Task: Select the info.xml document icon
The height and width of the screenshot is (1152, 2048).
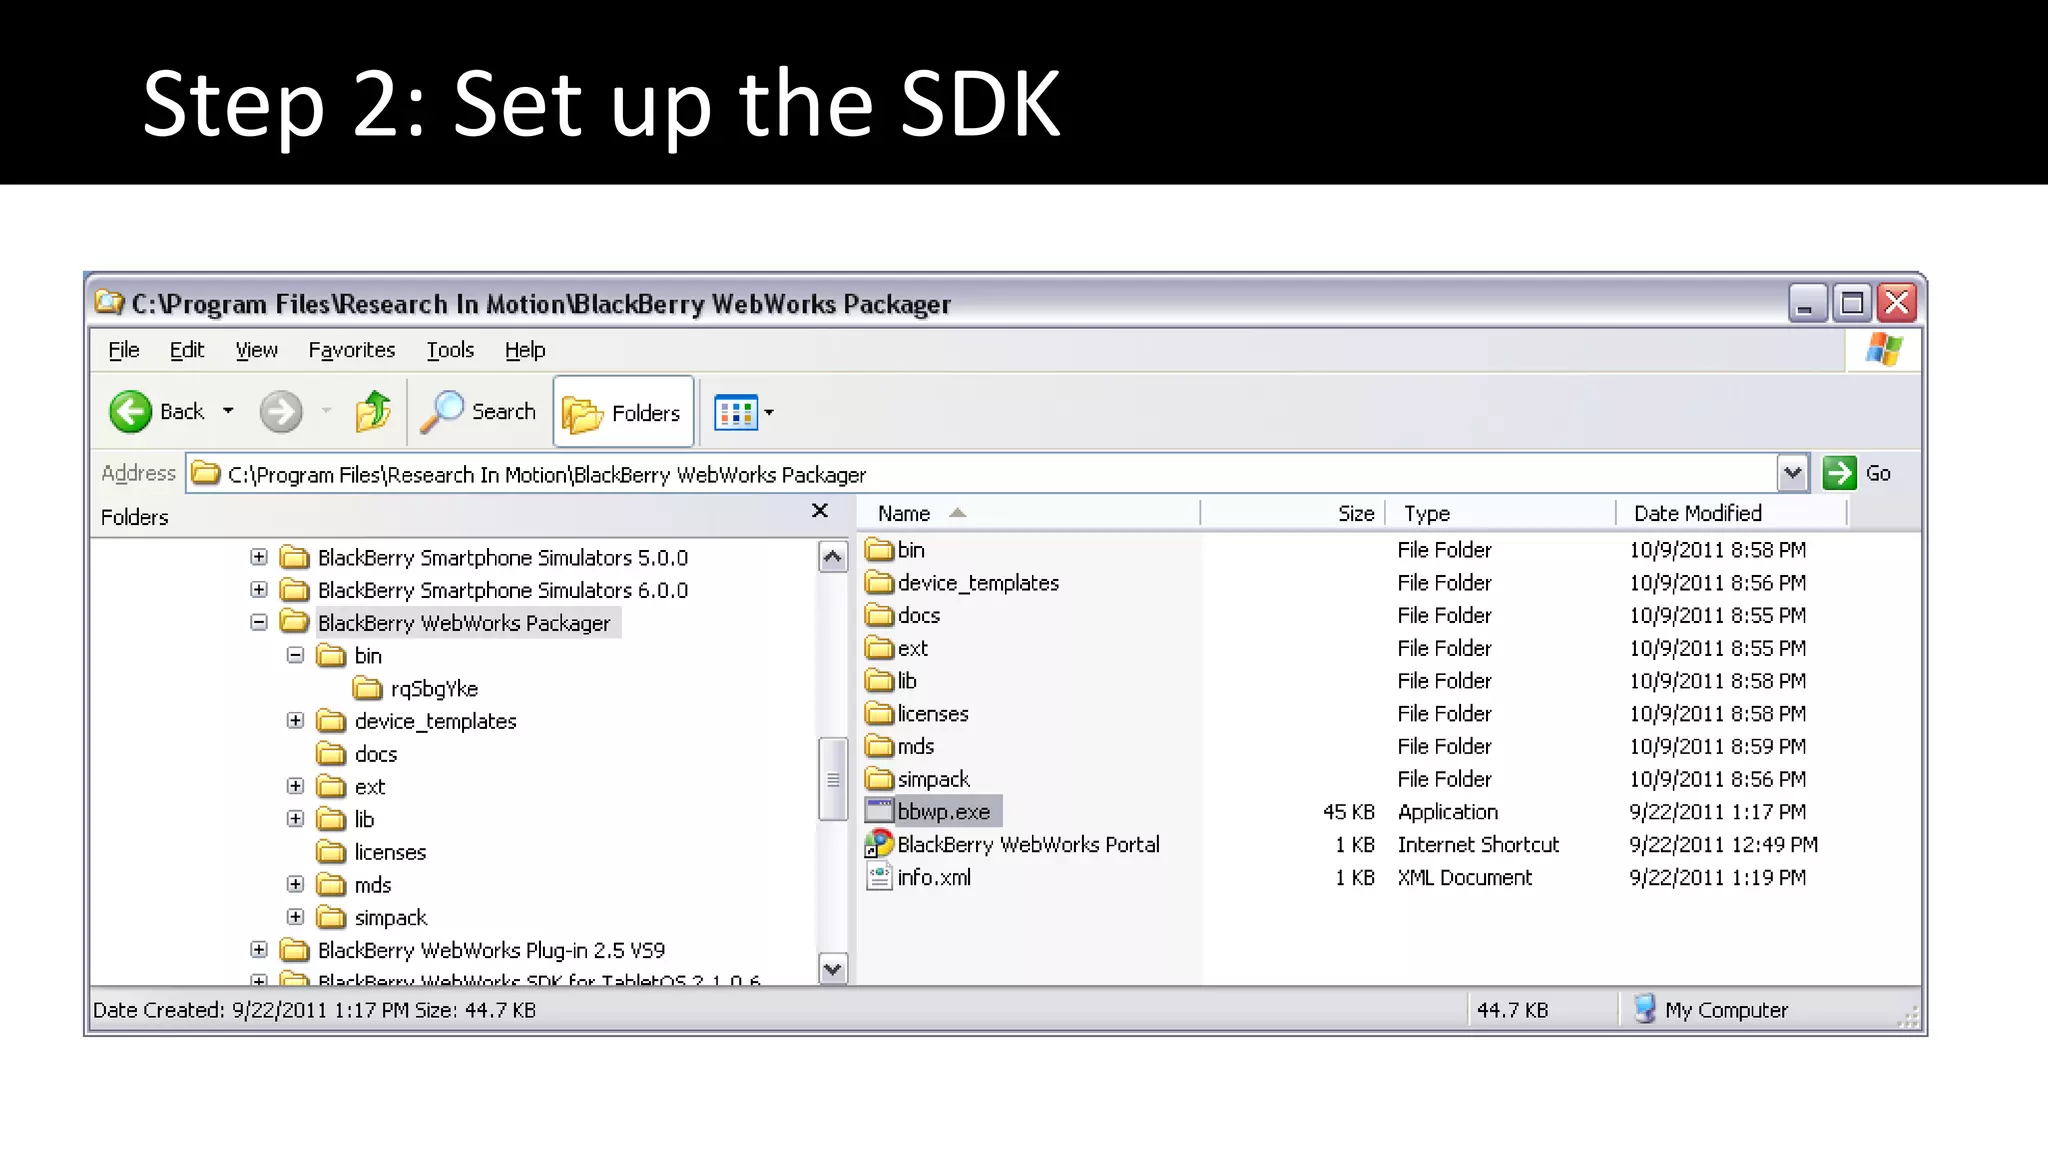Action: tap(879, 877)
